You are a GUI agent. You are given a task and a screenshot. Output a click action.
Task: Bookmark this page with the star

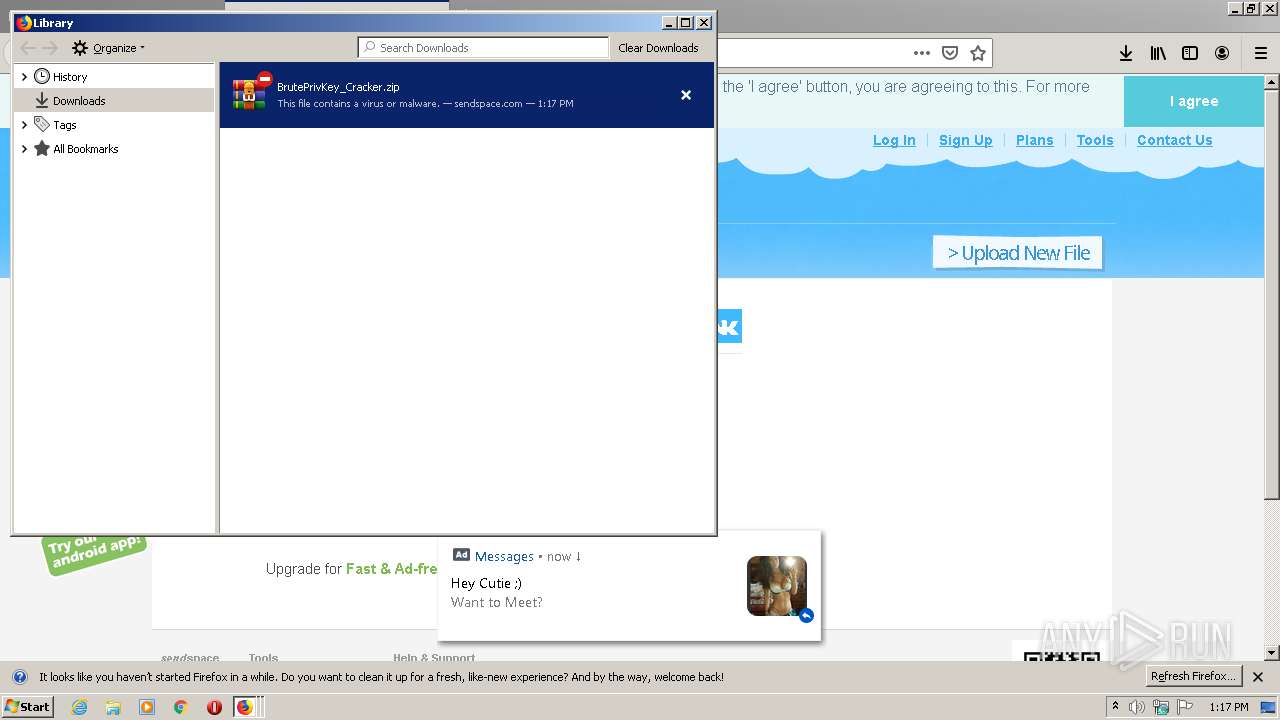(978, 53)
